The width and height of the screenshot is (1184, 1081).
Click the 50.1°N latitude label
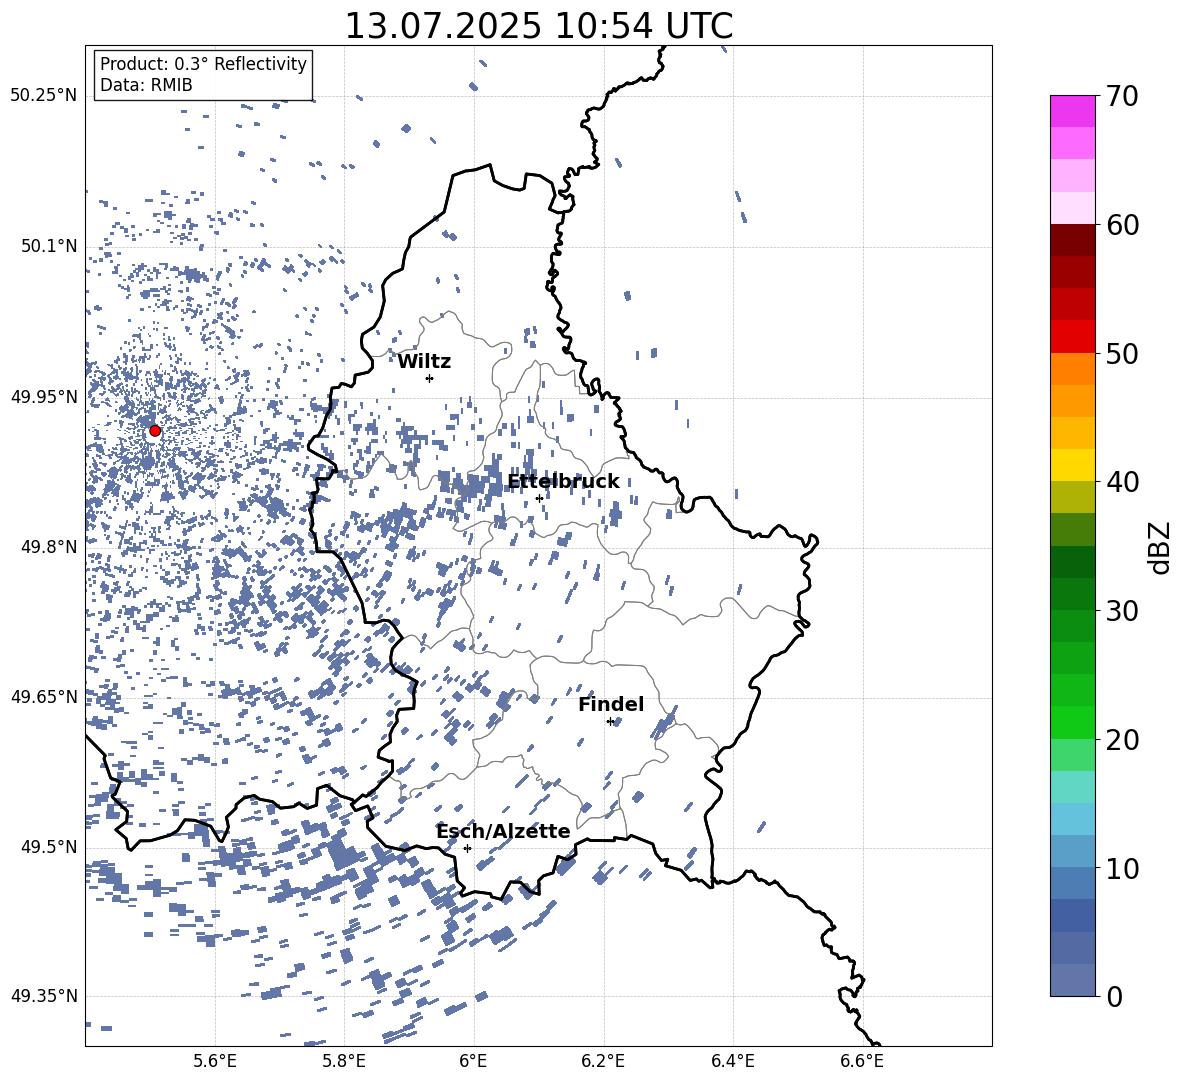[x=48, y=247]
